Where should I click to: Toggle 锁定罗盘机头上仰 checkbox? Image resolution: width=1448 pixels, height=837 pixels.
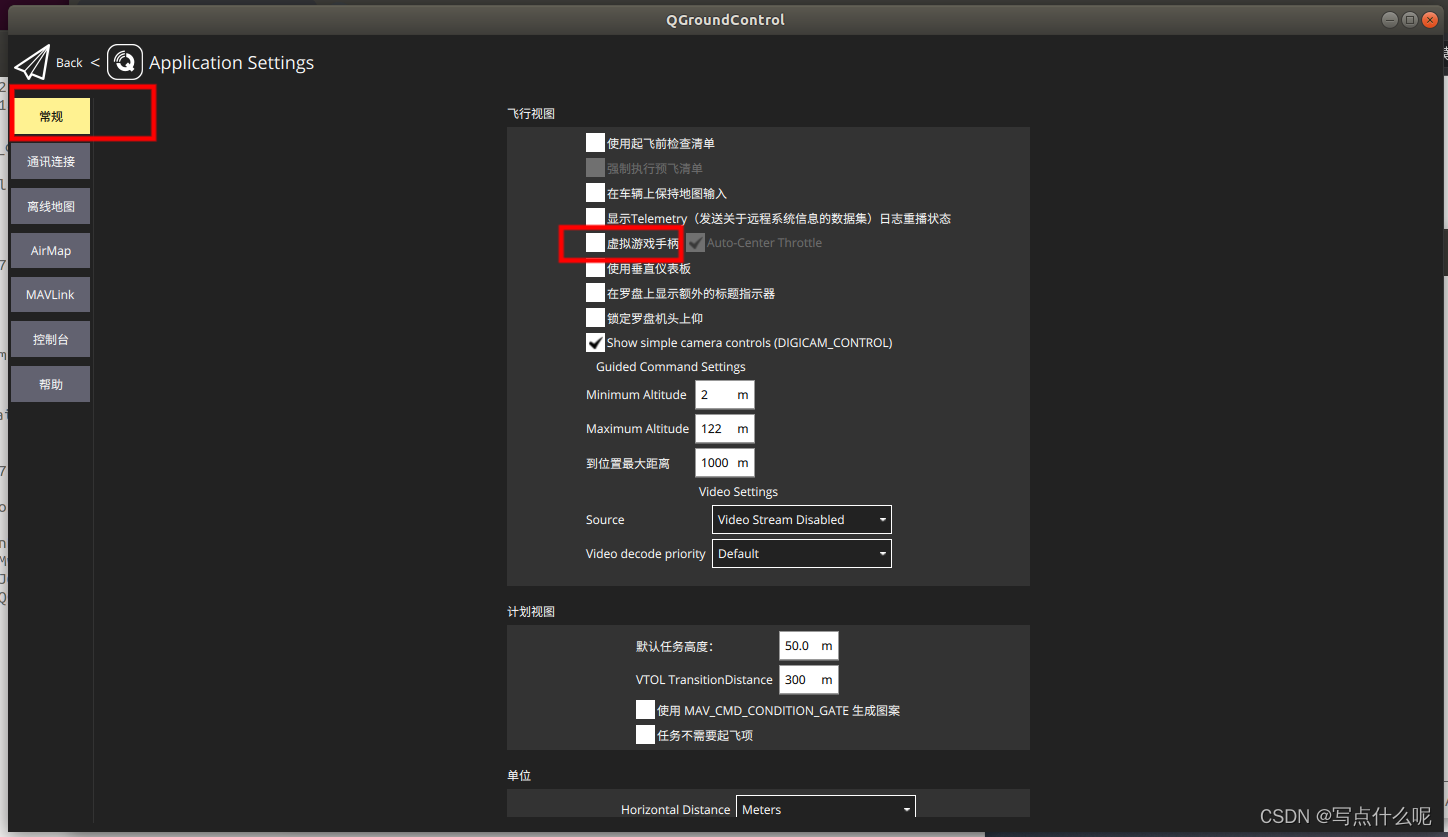pos(595,318)
